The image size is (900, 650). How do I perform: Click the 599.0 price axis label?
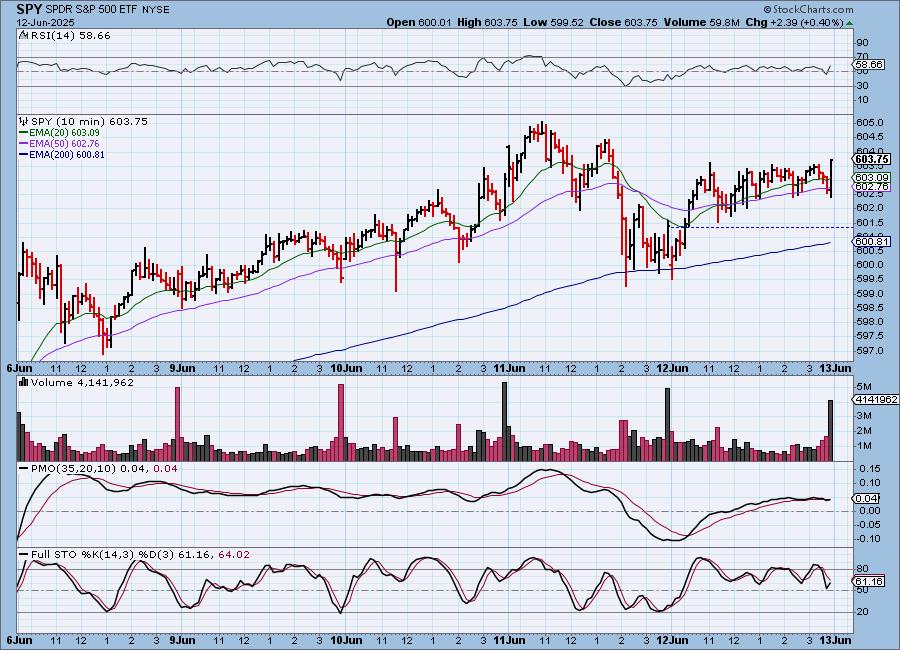pos(869,293)
